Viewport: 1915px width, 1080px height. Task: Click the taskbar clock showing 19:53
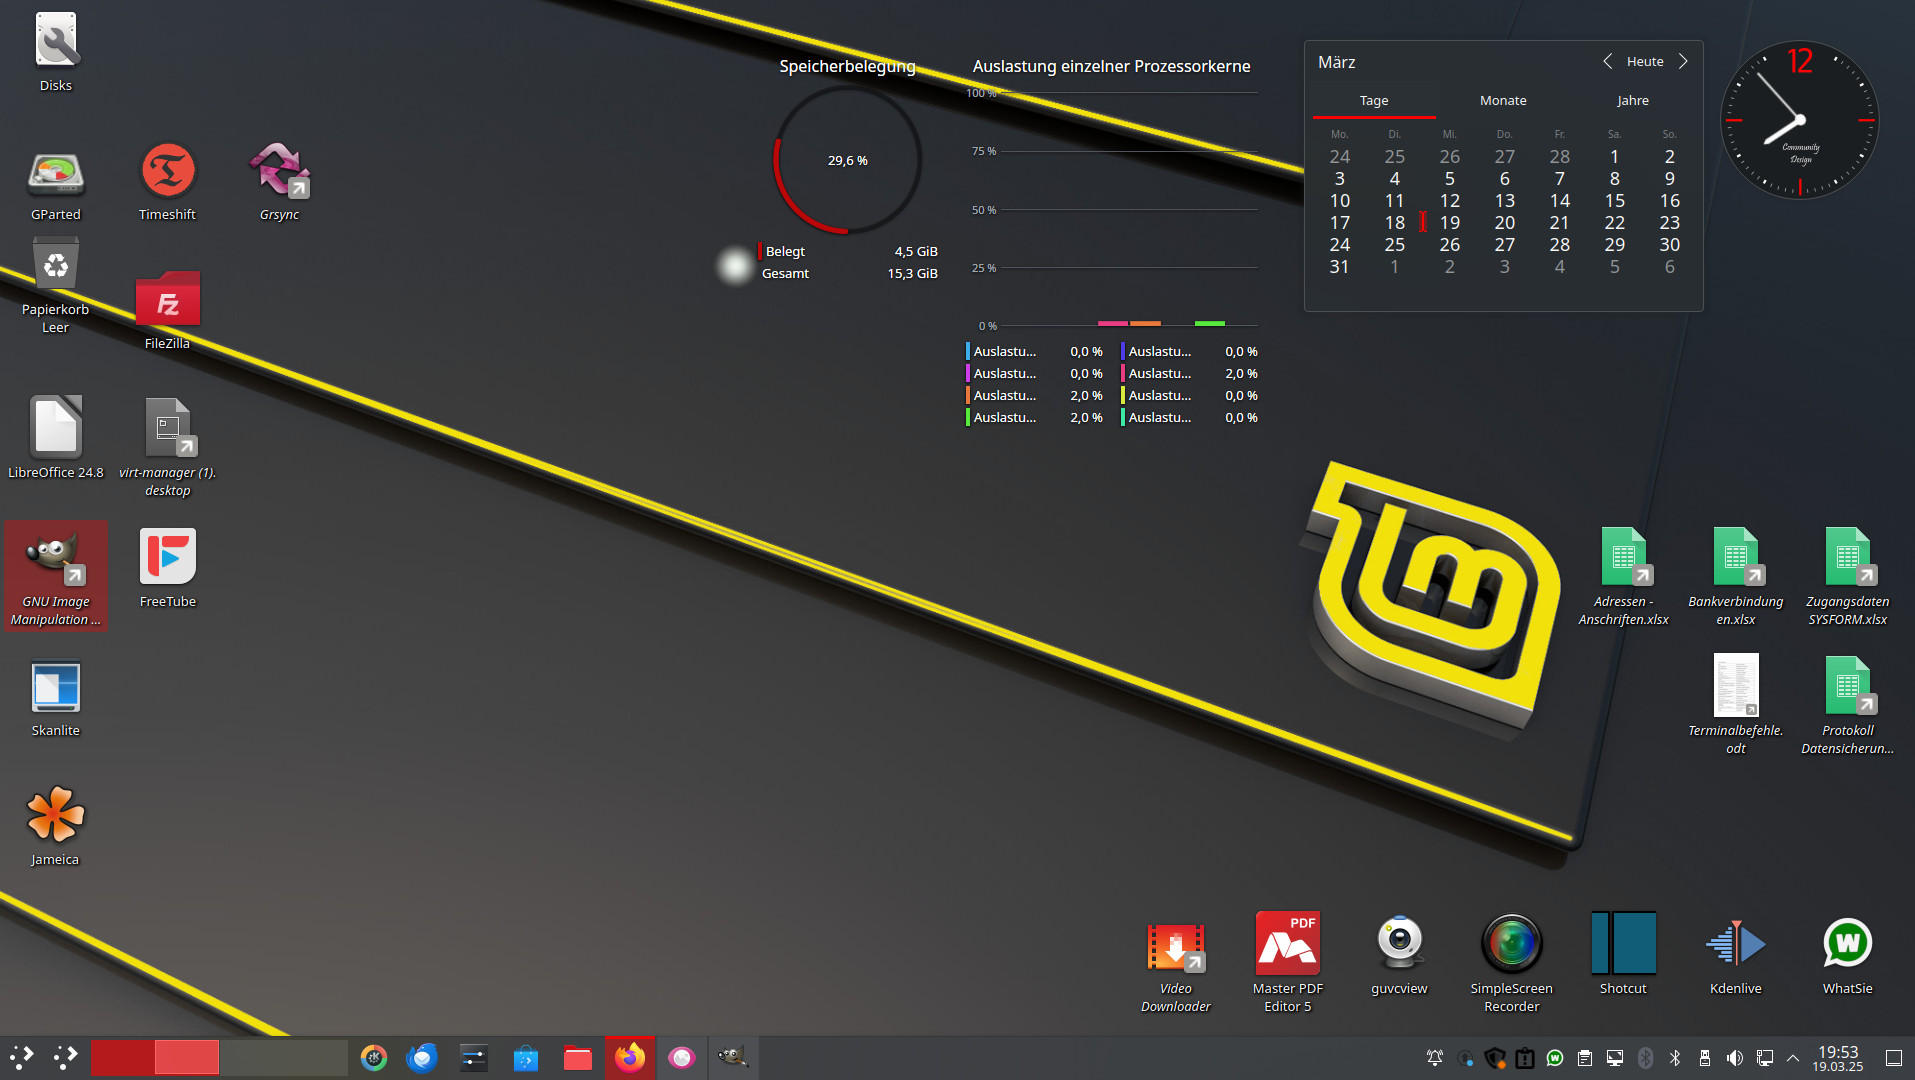[x=1838, y=1058]
